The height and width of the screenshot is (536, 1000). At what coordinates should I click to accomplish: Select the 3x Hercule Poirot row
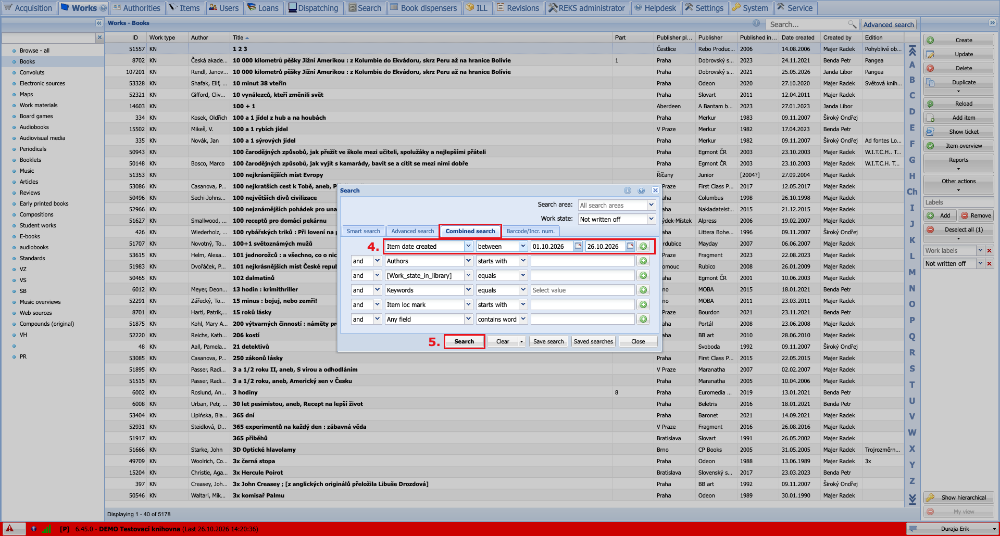pyautogui.click(x=504, y=473)
